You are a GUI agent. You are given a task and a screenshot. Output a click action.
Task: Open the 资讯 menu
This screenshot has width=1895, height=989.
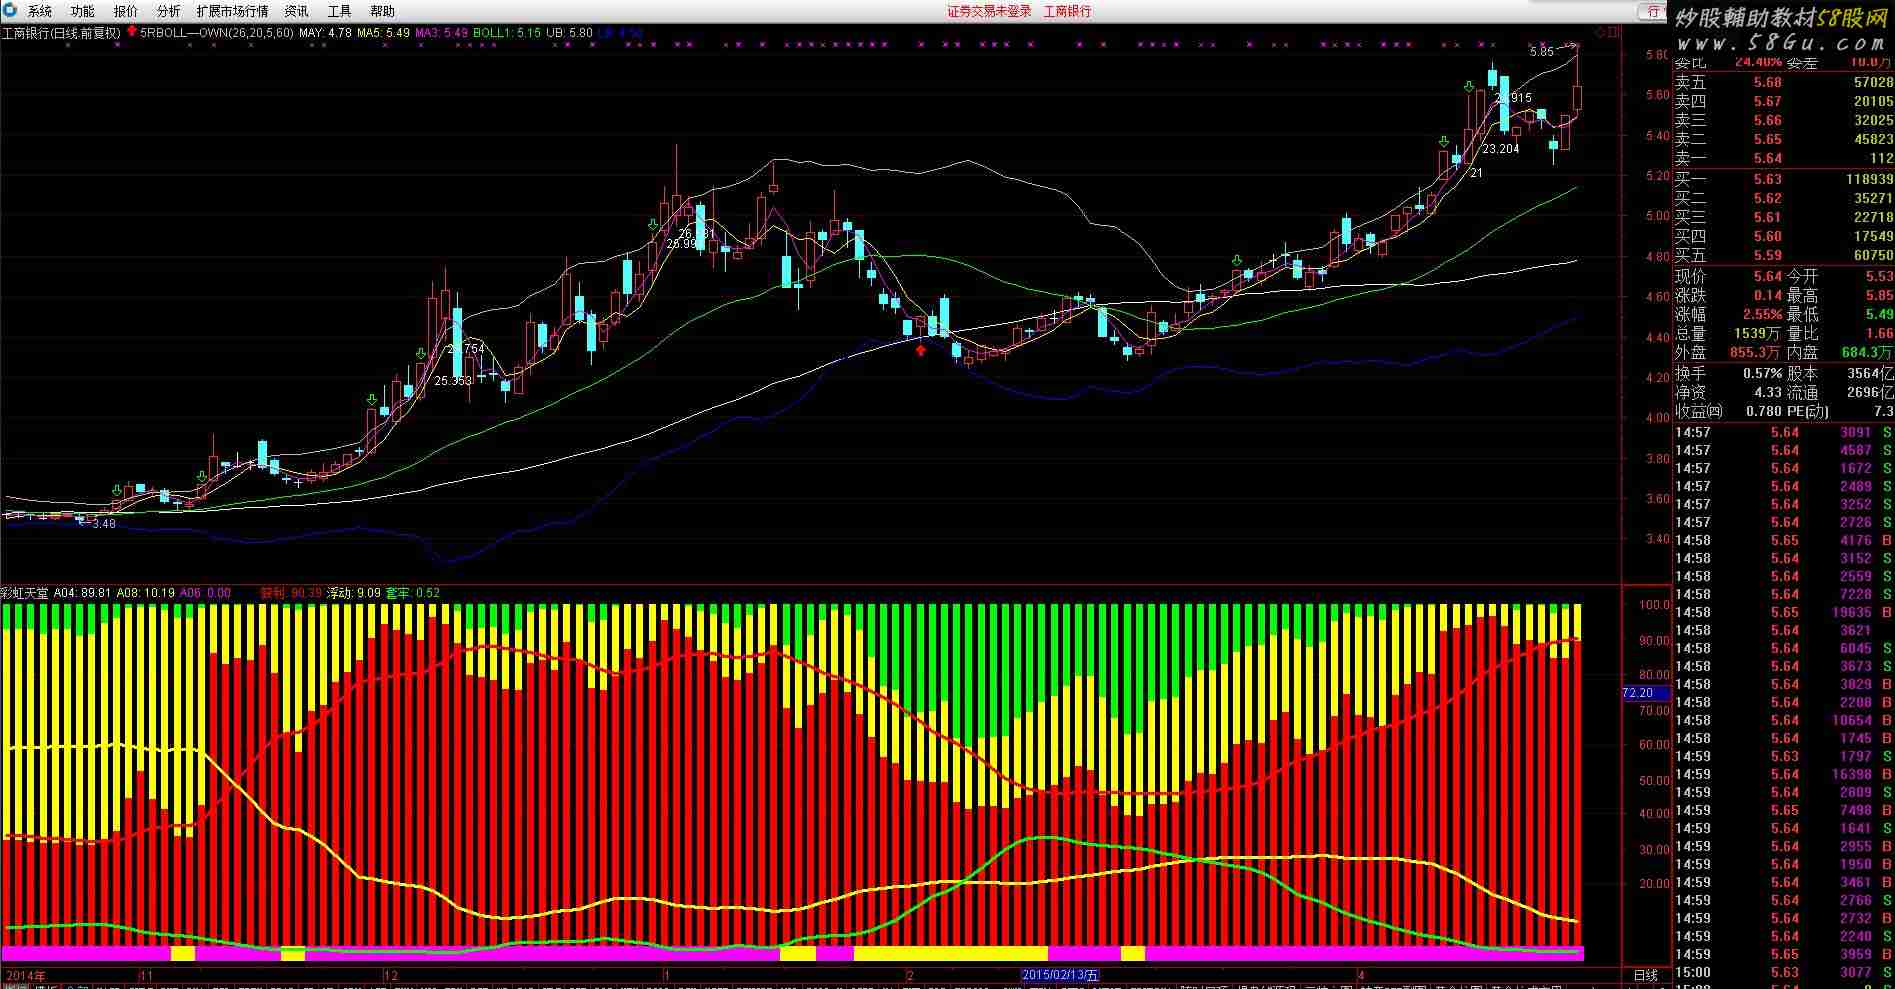297,11
